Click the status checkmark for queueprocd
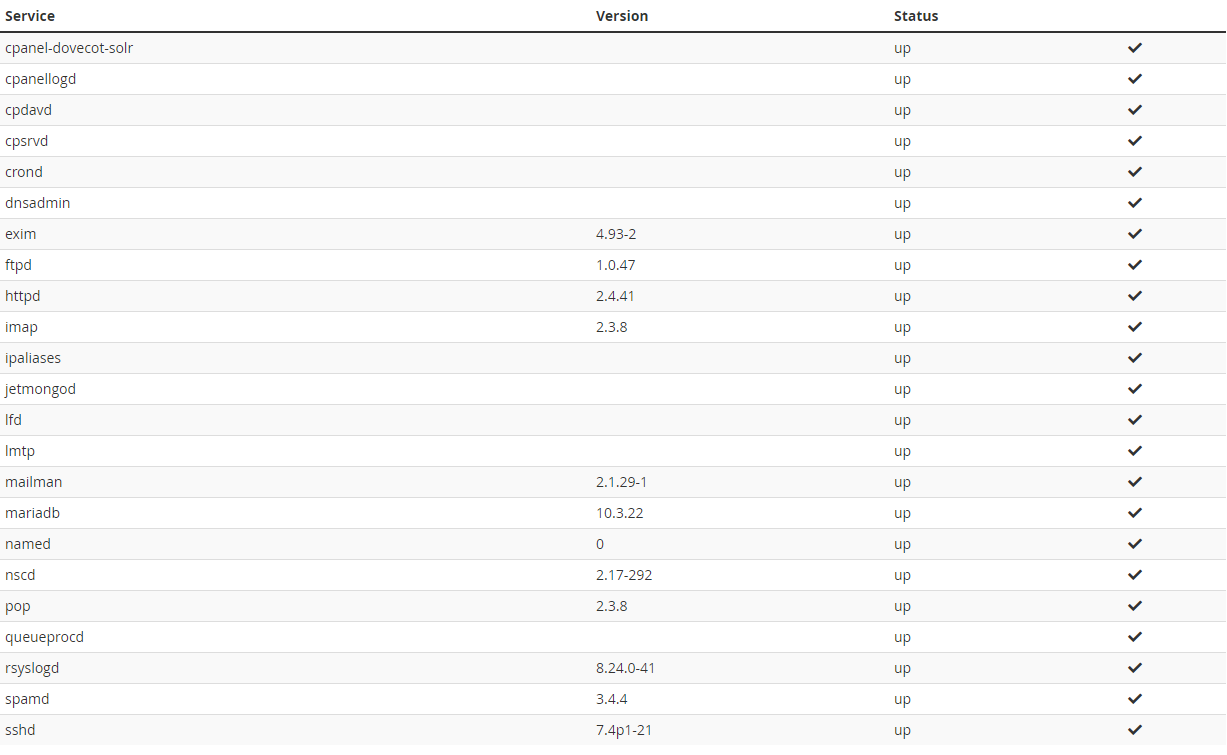This screenshot has height=755, width=1227. click(1135, 636)
